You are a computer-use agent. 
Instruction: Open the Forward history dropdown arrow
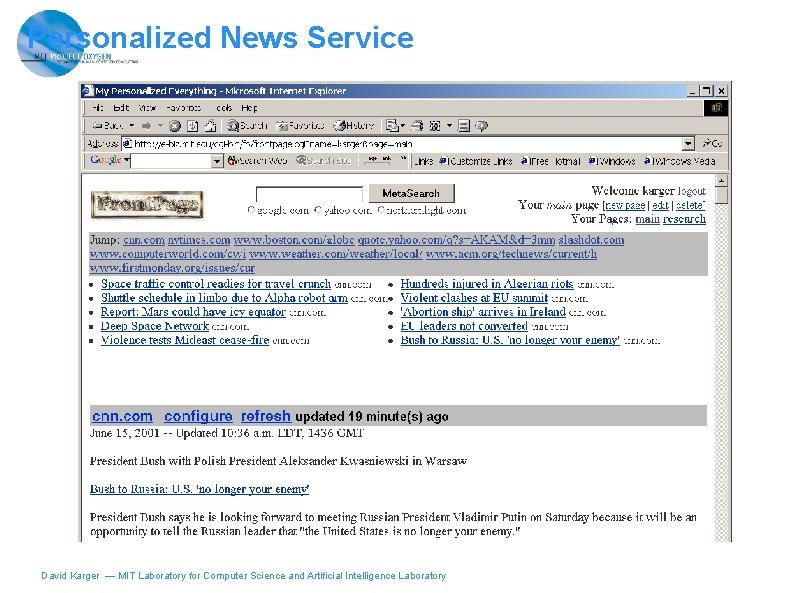tap(160, 126)
